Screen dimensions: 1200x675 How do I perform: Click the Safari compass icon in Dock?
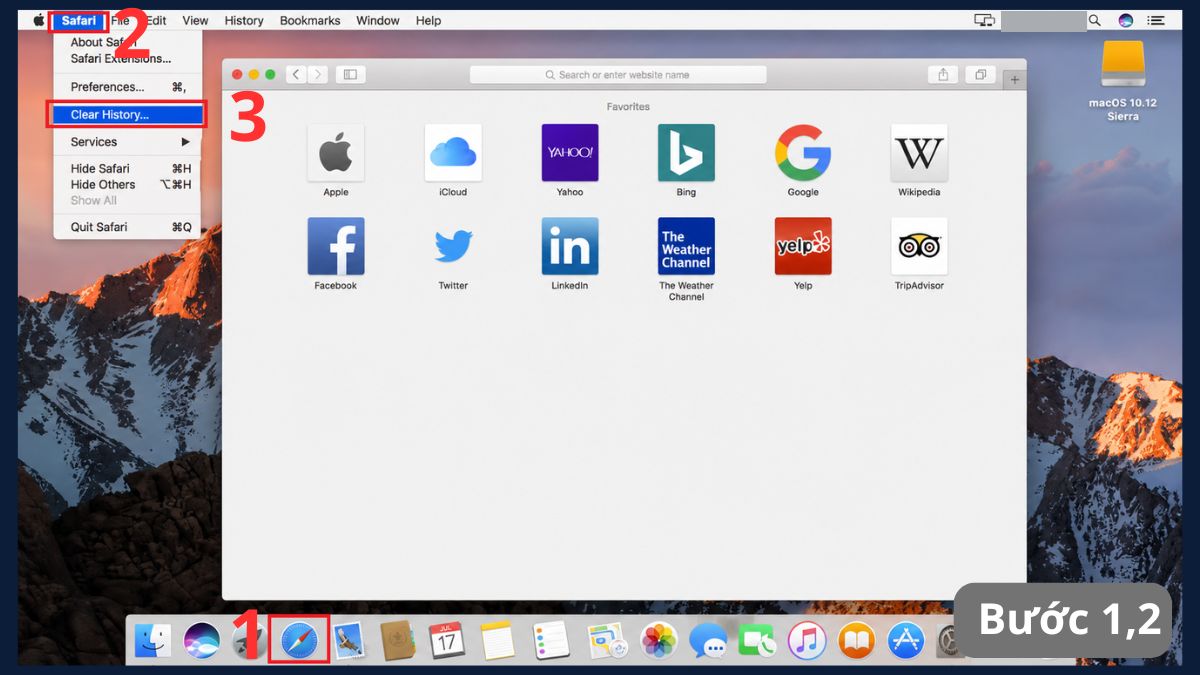(x=299, y=641)
